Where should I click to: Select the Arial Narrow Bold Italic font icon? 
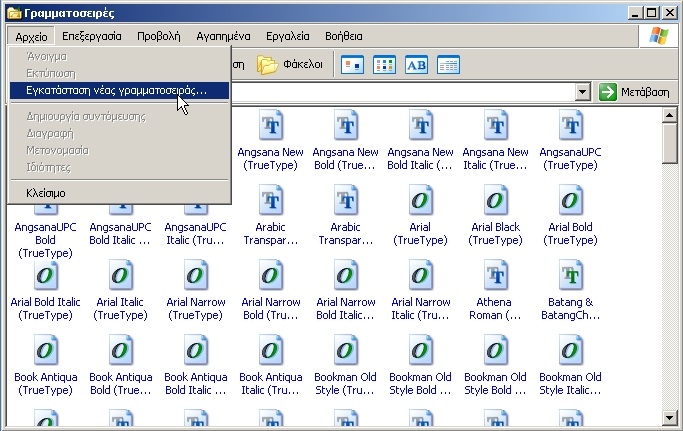(x=346, y=275)
